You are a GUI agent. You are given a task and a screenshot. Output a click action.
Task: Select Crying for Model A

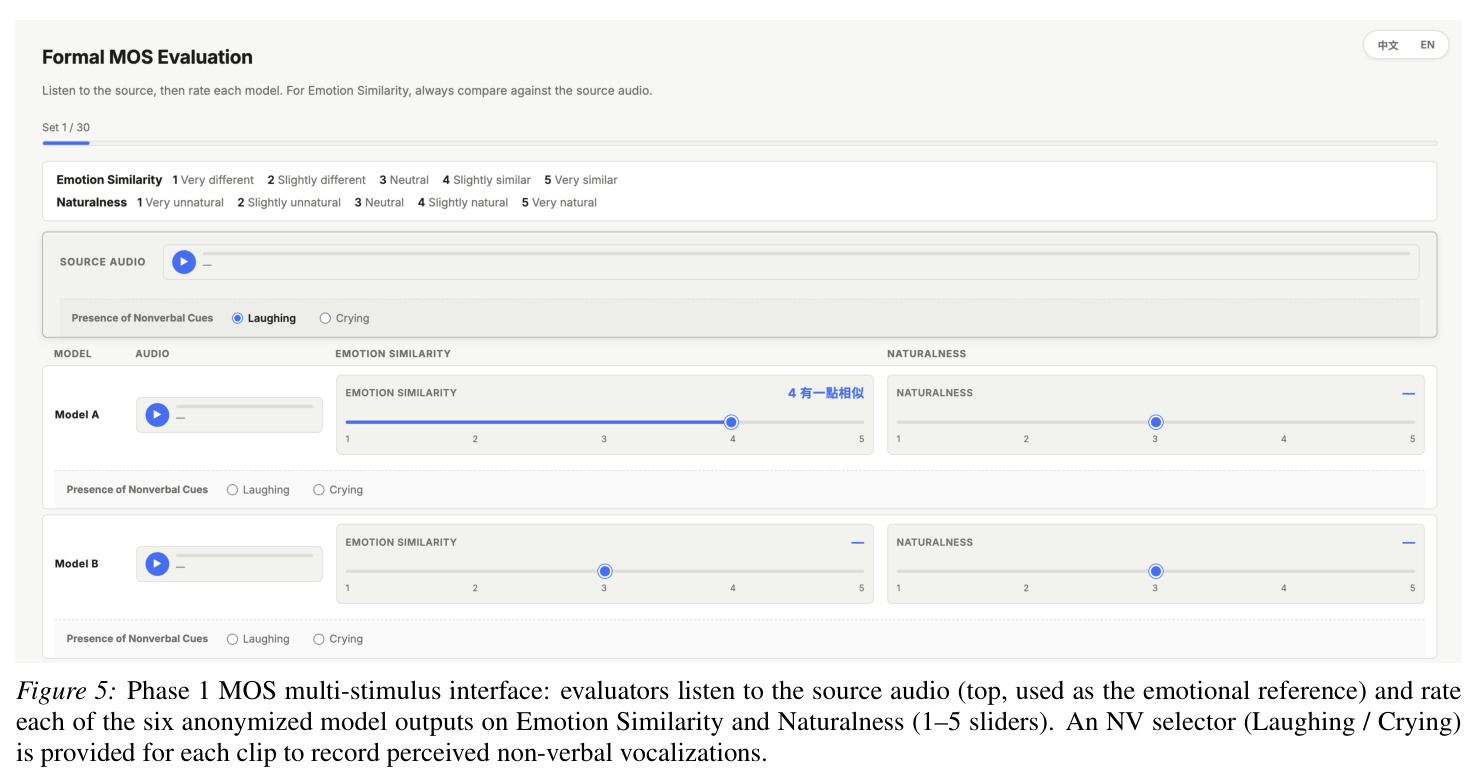[338, 490]
